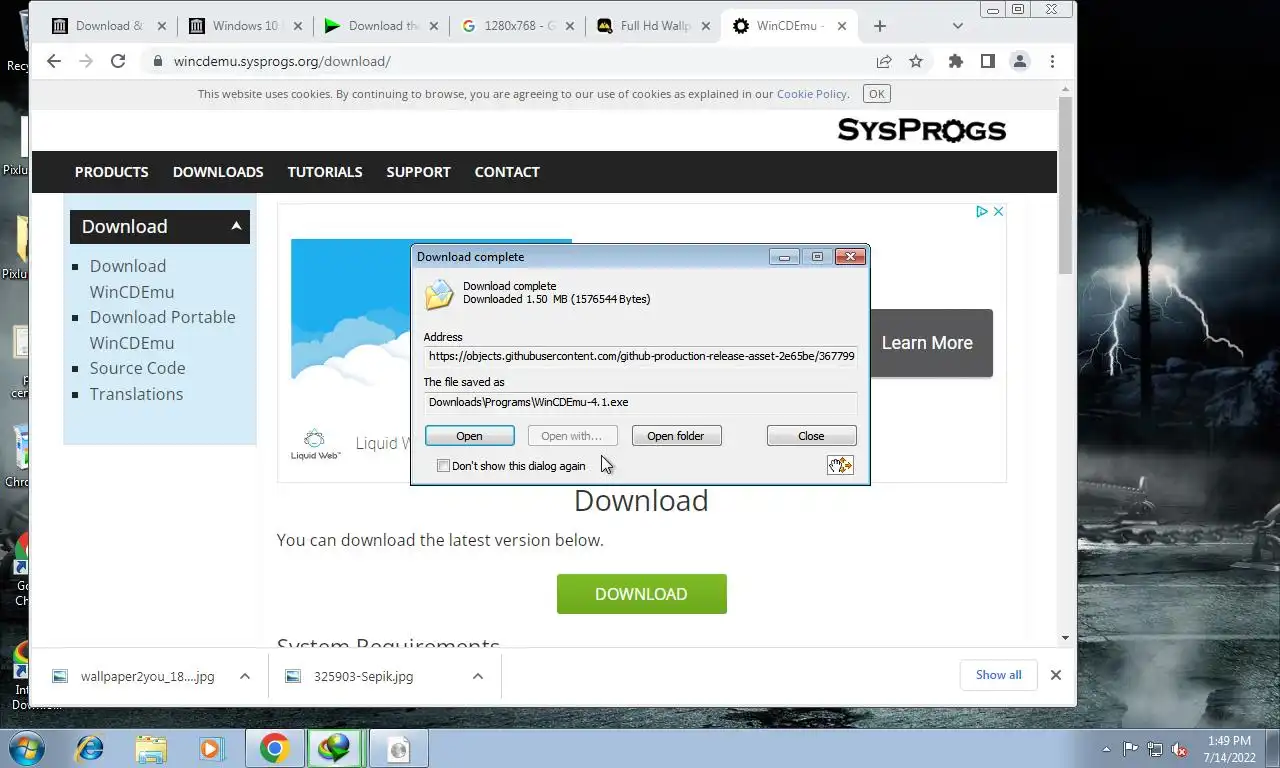Click Open folder in the download dialog
Screen dimensions: 1280x768
pos(676,436)
